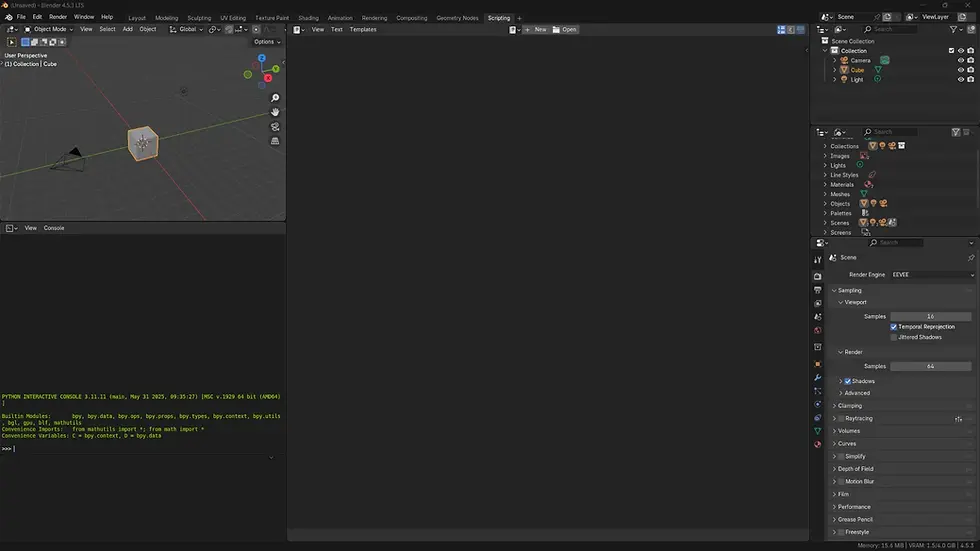
Task: Open the Output properties printer tab icon
Action: click(x=818, y=290)
